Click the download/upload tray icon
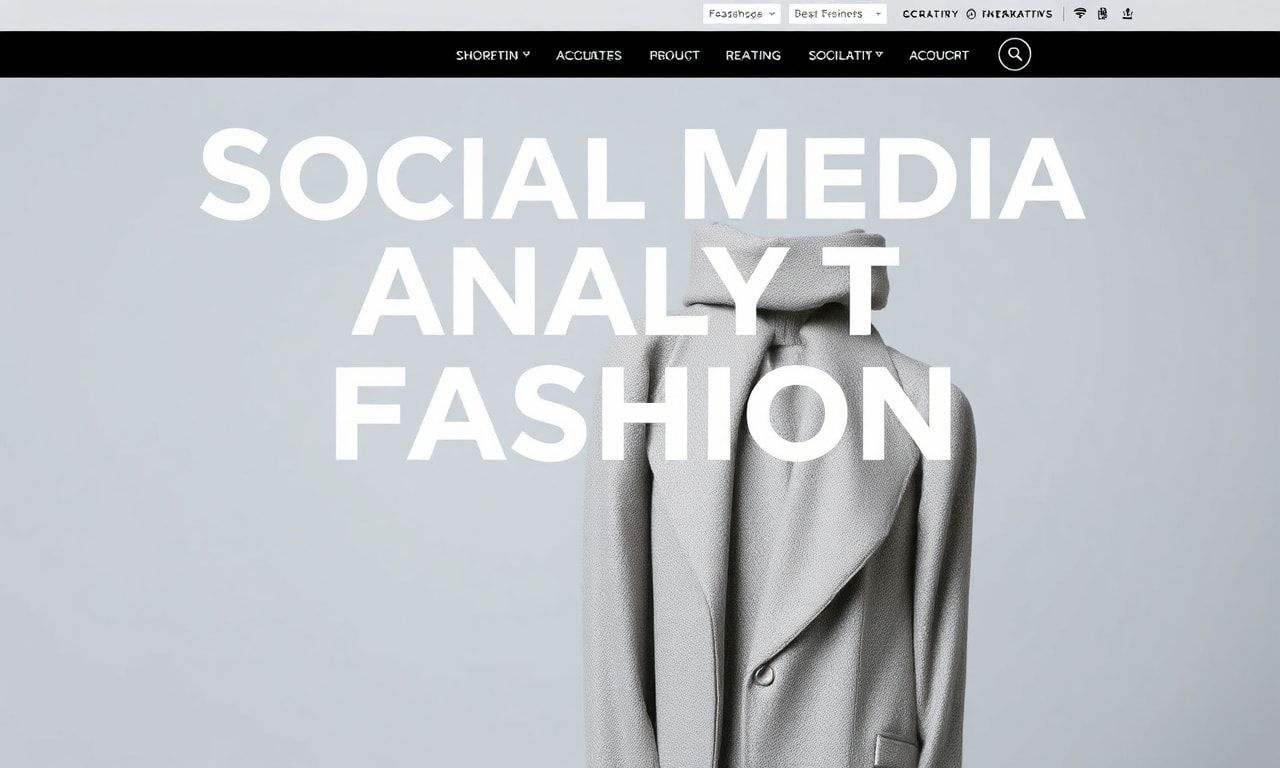This screenshot has height=768, width=1280. coord(1127,14)
